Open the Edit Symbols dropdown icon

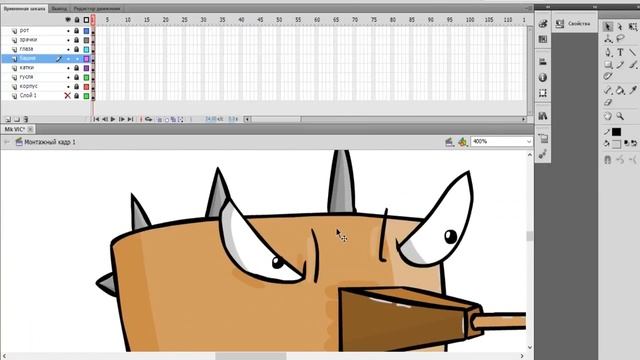click(462, 142)
